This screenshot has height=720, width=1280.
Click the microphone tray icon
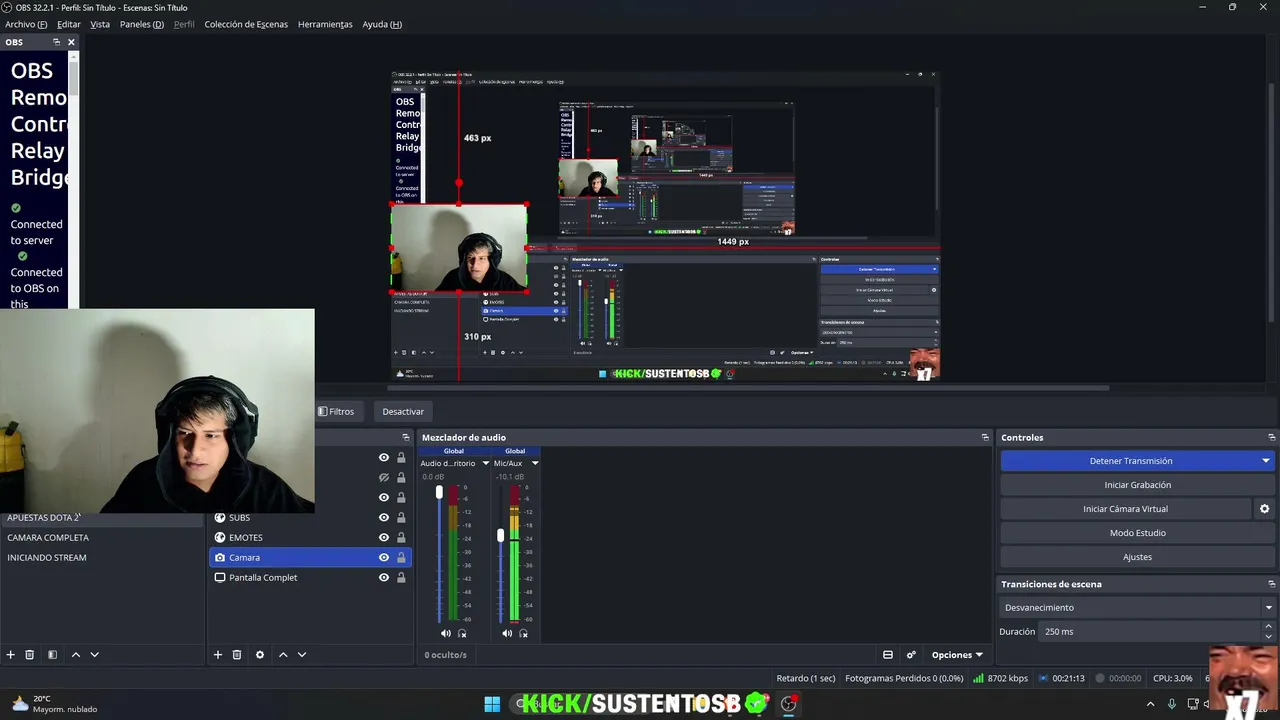[1172, 704]
